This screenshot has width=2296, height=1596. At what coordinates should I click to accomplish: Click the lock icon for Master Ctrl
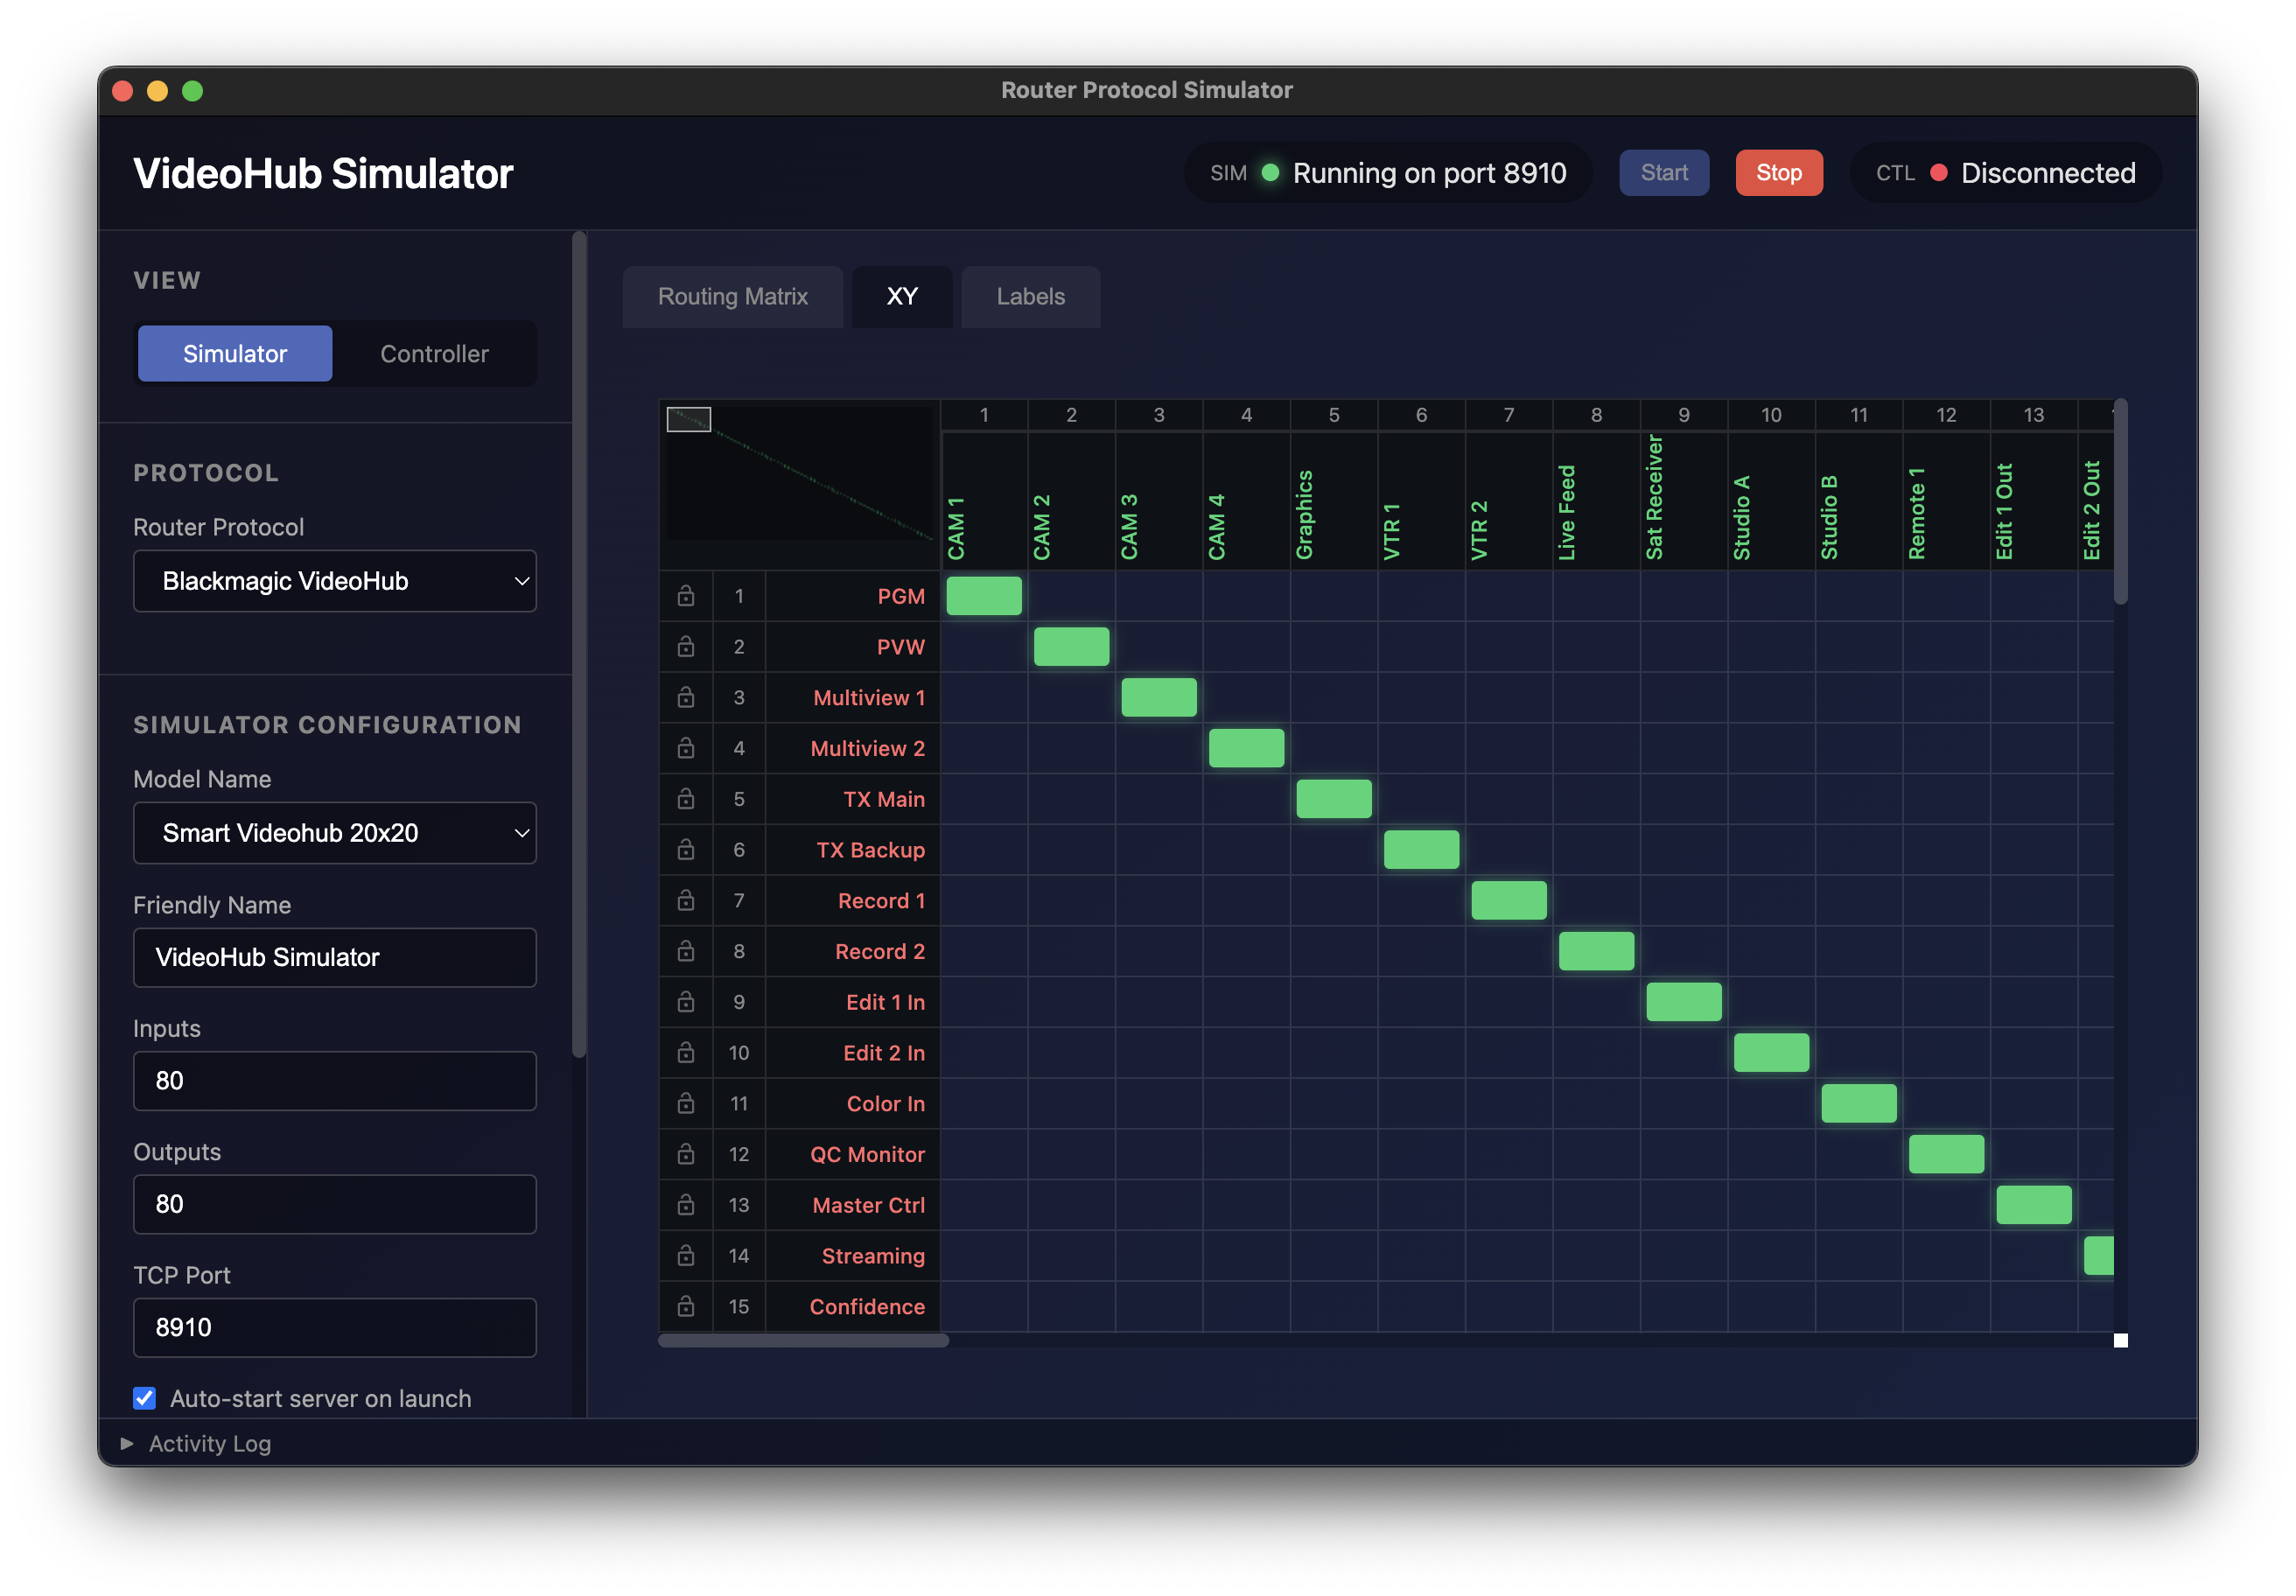coord(686,1205)
